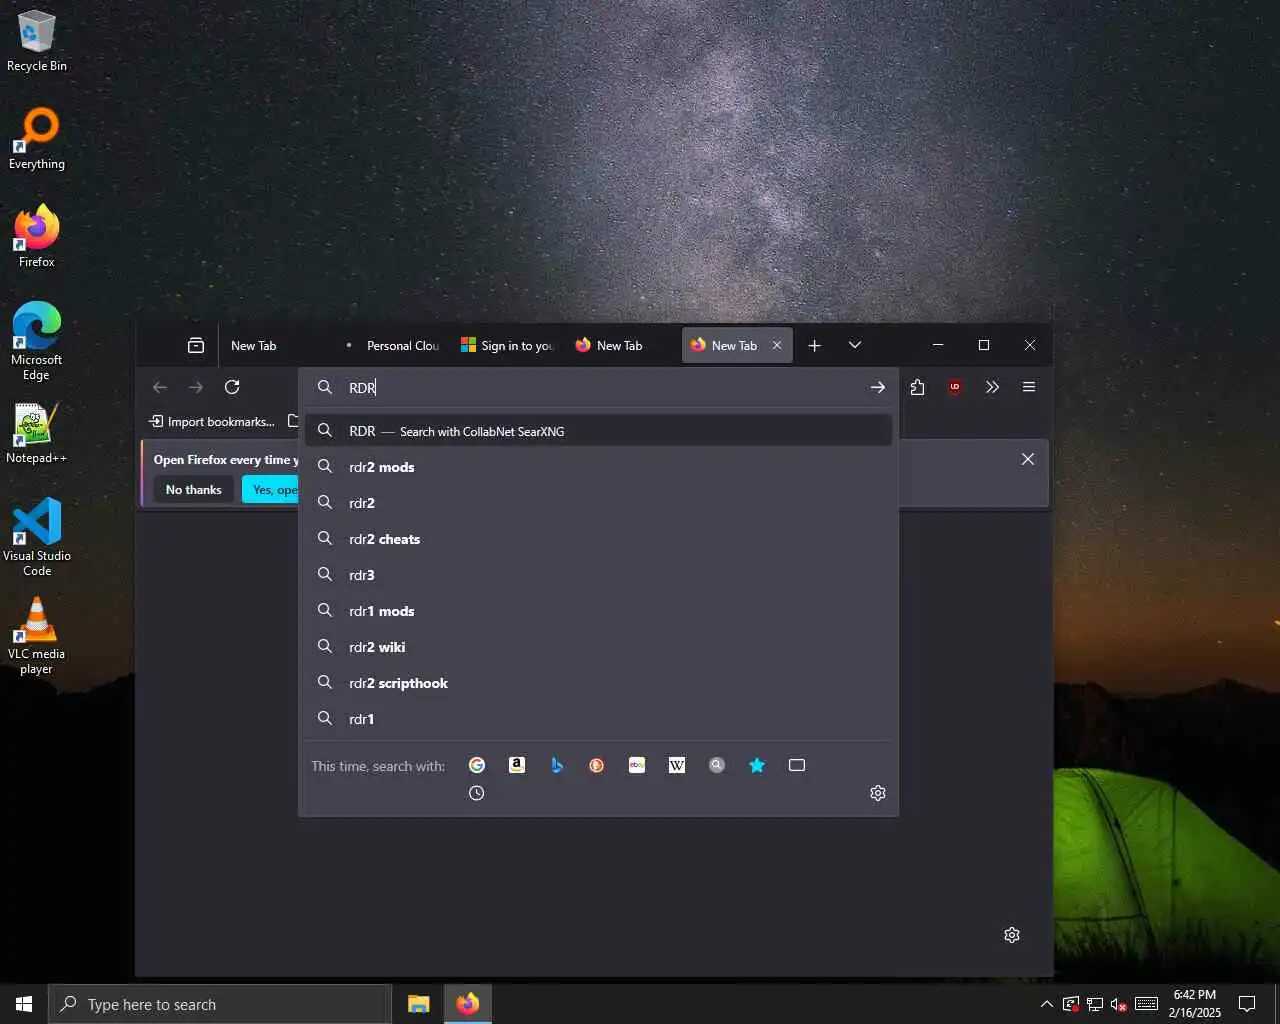Choose the rdr3 suggestion

(x=599, y=575)
